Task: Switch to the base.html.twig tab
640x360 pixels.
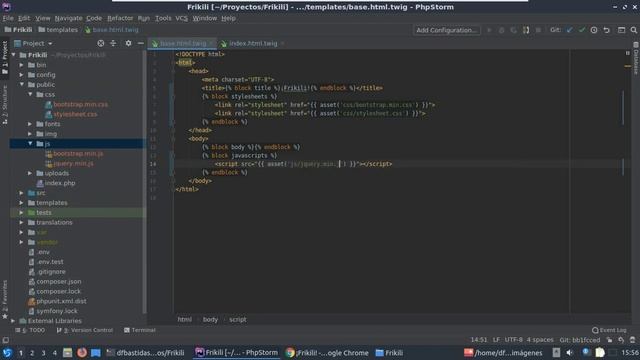Action: tap(182, 43)
